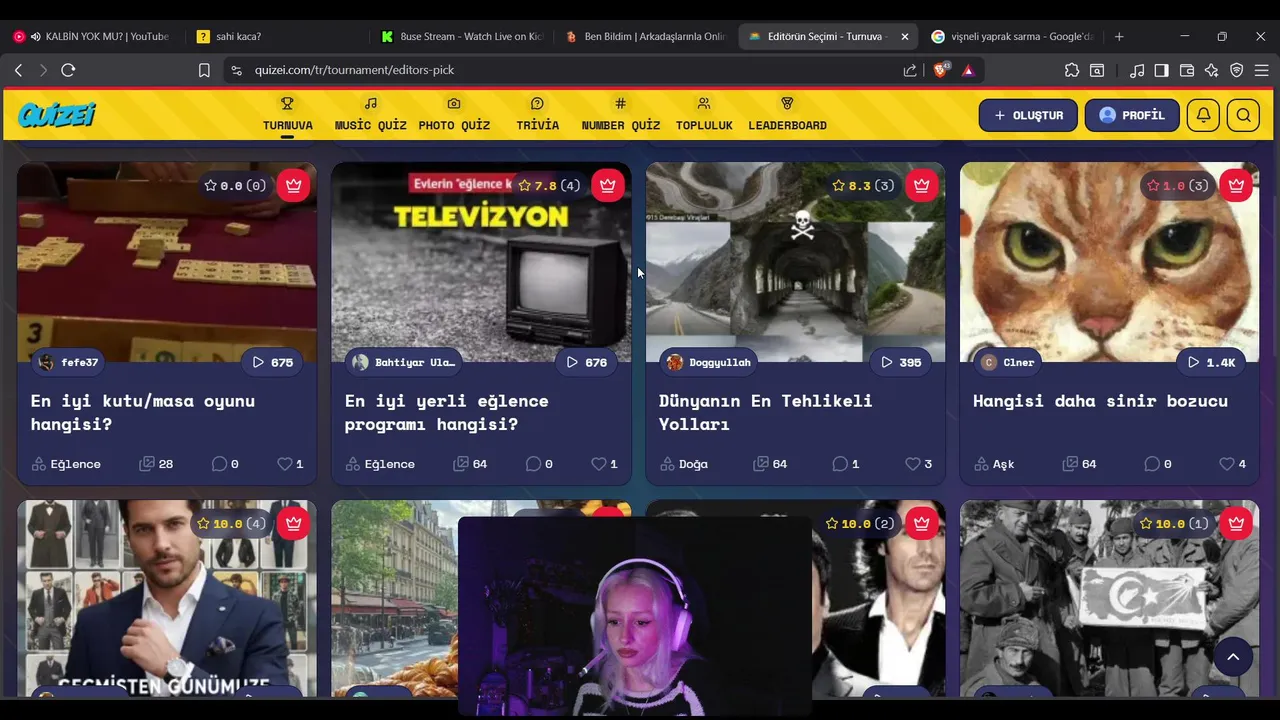This screenshot has width=1280, height=720.
Task: Click the 8.3 star rating badge
Action: click(862, 185)
